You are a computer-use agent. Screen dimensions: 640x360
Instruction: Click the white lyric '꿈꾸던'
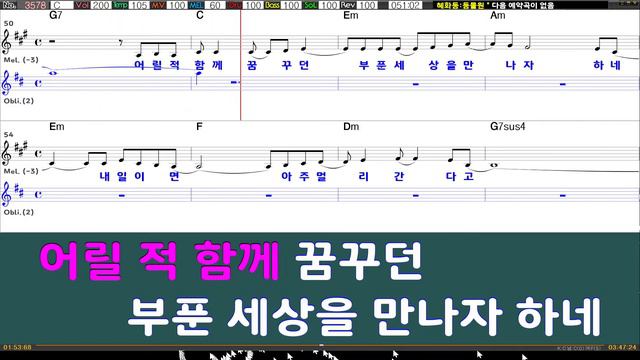[x=359, y=260]
